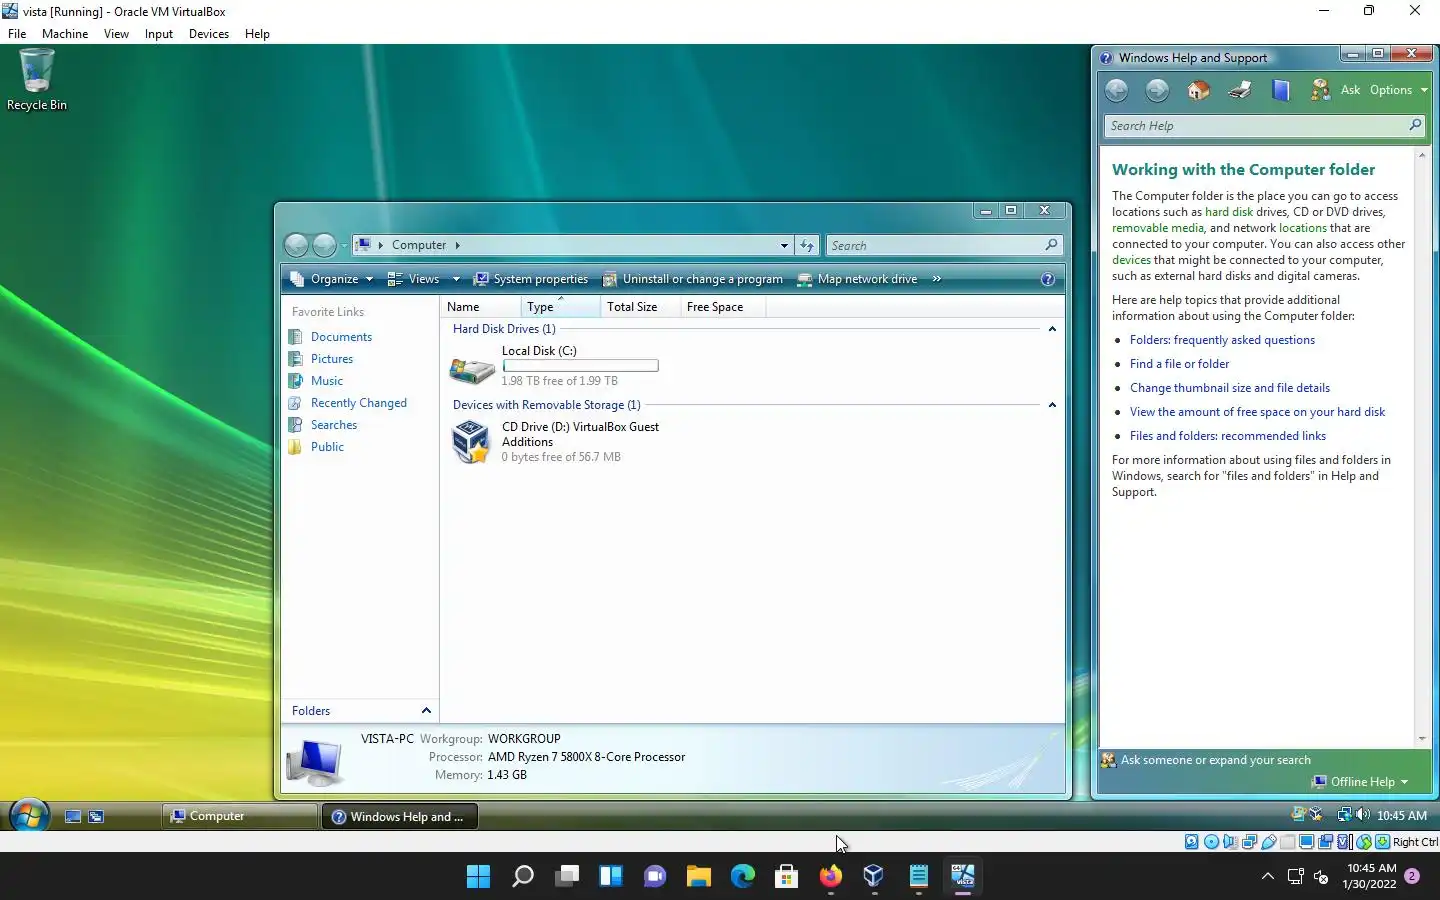
Task: Click Uninstall or change a program
Action: [693, 279]
